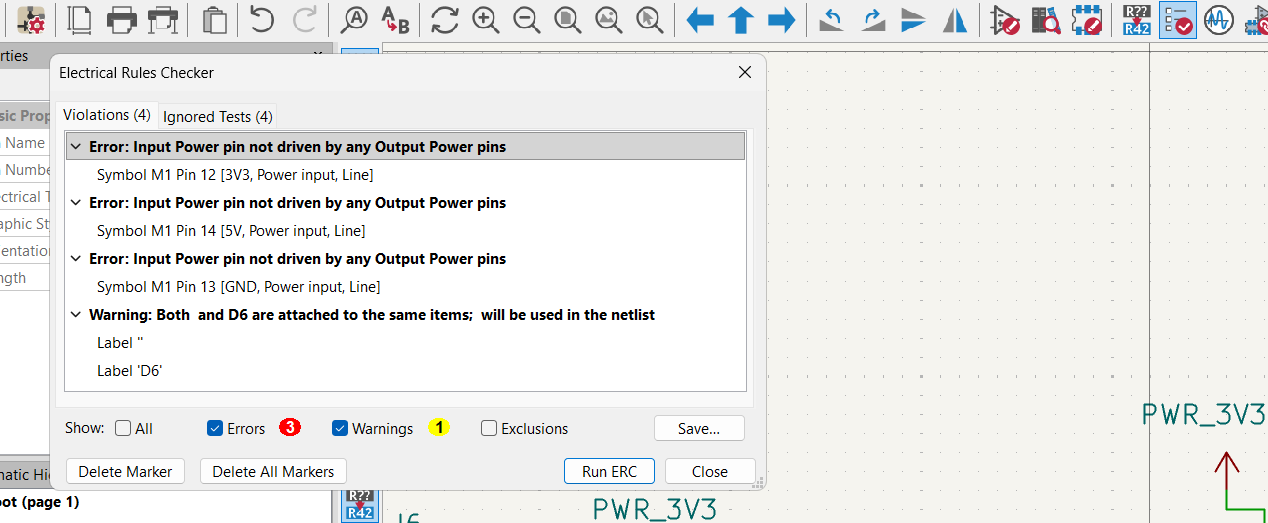Navigate forward with right blue arrow
The width and height of the screenshot is (1268, 523).
click(x=782, y=19)
